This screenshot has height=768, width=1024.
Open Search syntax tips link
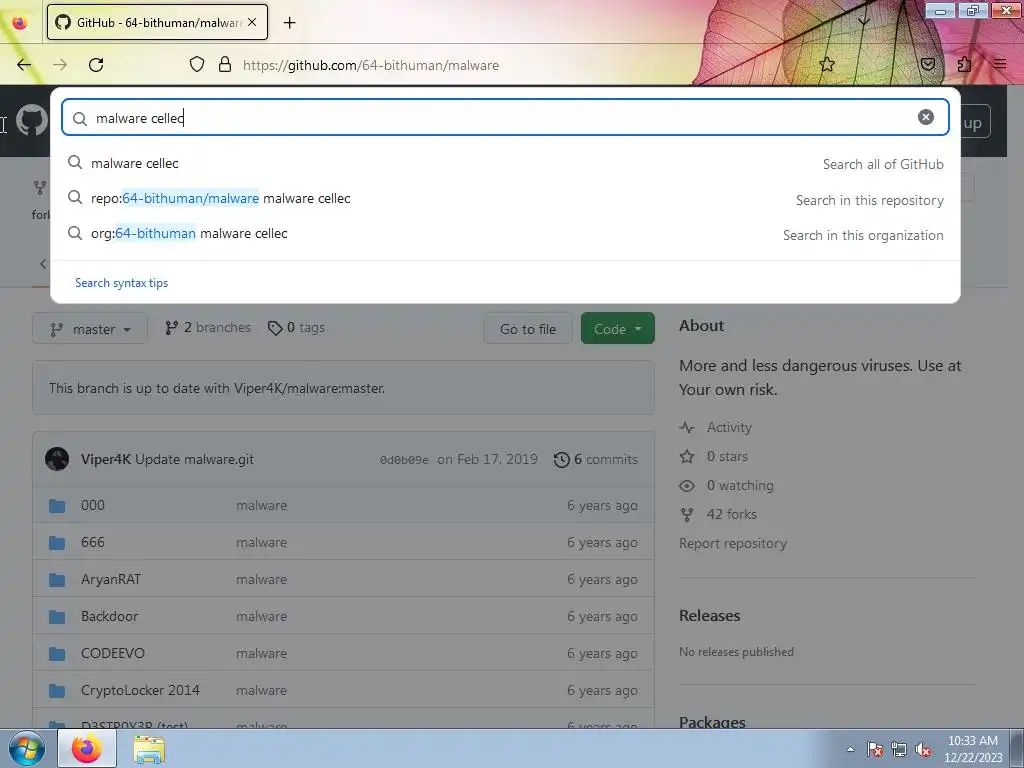pyautogui.click(x=121, y=283)
